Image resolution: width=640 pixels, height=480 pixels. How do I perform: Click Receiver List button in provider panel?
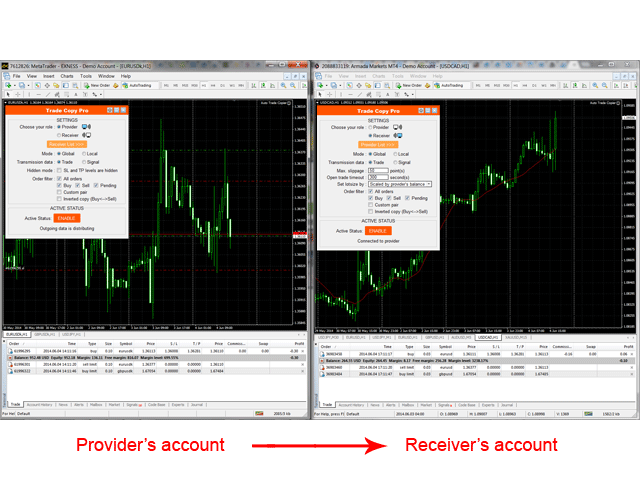coord(67,144)
